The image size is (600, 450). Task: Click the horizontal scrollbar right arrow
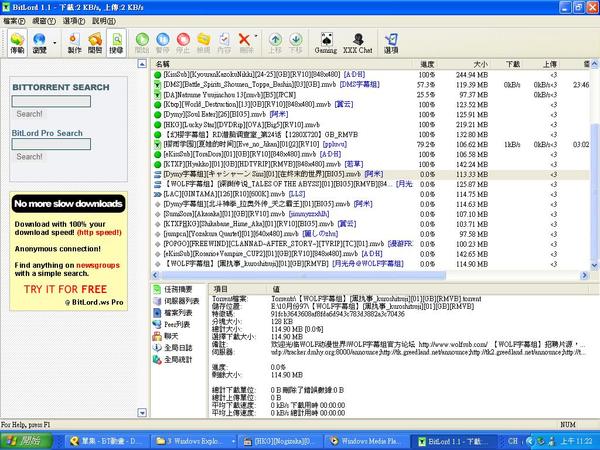pyautogui.click(x=584, y=275)
